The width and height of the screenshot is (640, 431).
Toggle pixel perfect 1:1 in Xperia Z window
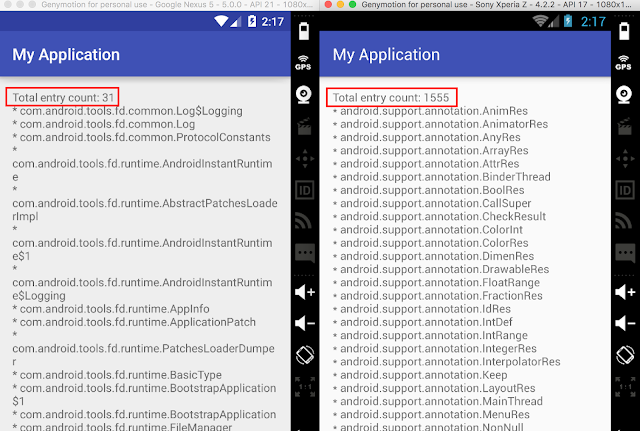[x=625, y=387]
